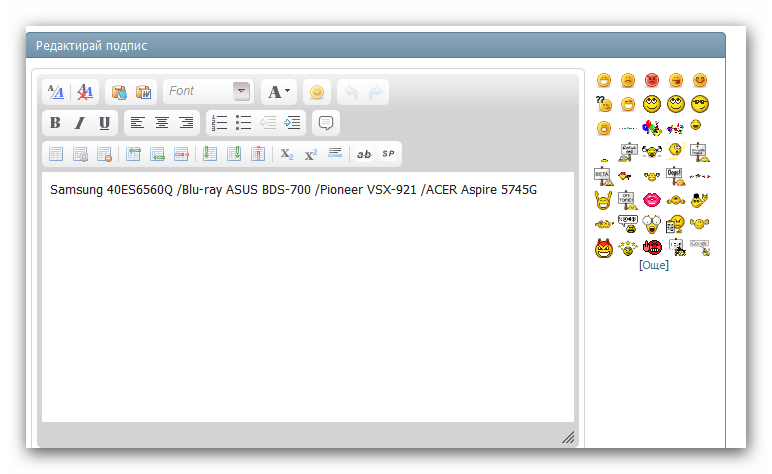The height and width of the screenshot is (474, 772).
Task: Insert the BETA sign smiley
Action: click(x=603, y=176)
